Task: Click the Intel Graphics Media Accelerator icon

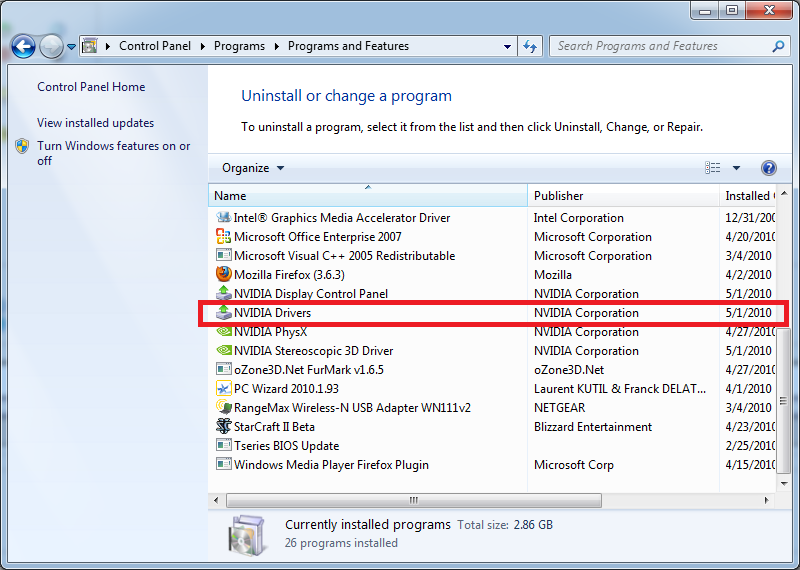Action: [223, 217]
